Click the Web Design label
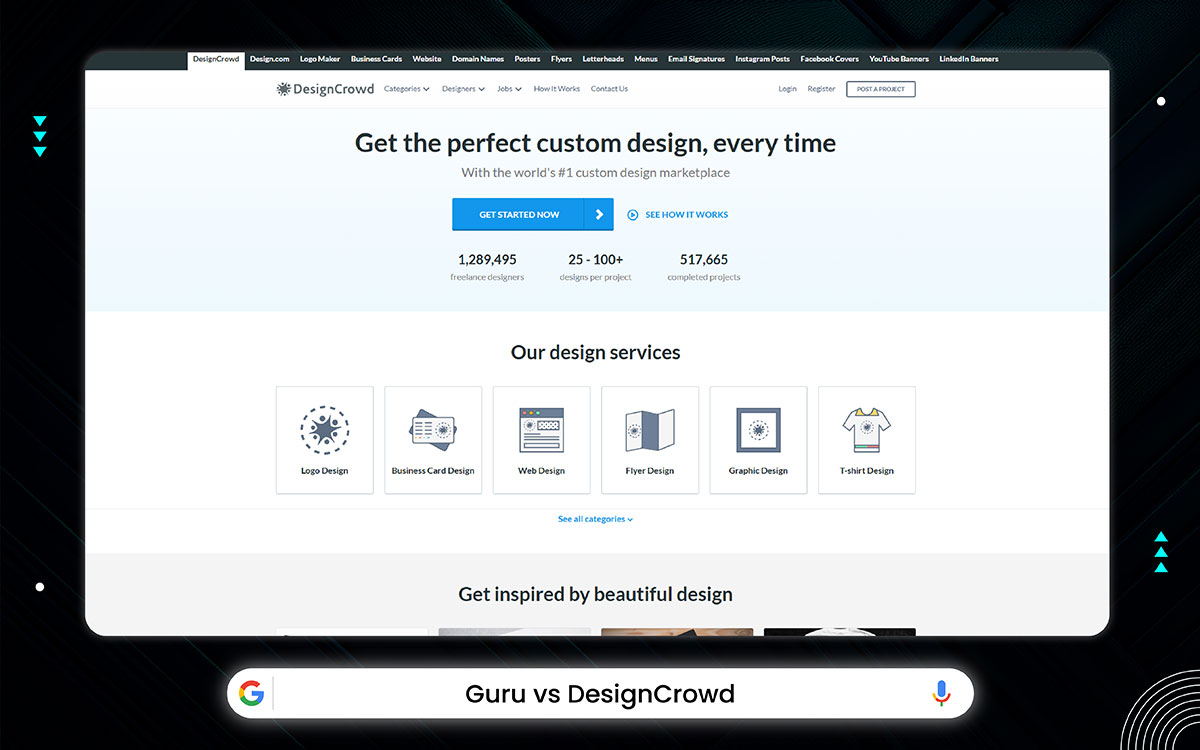This screenshot has width=1200, height=750. pos(541,471)
